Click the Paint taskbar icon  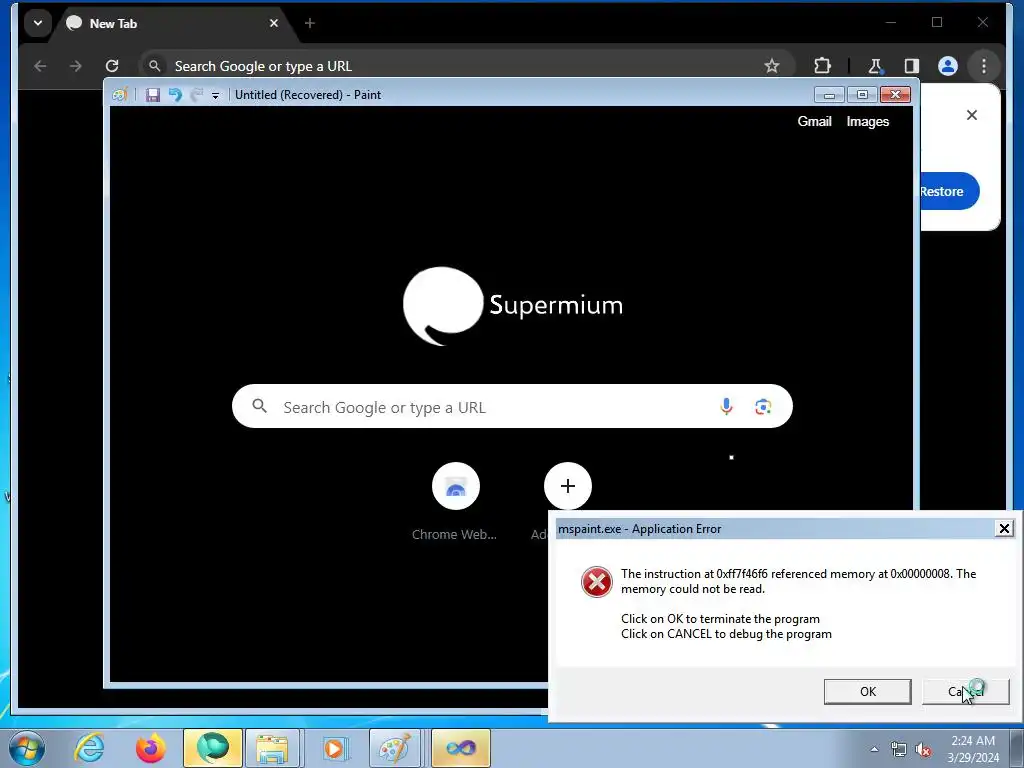pos(395,748)
